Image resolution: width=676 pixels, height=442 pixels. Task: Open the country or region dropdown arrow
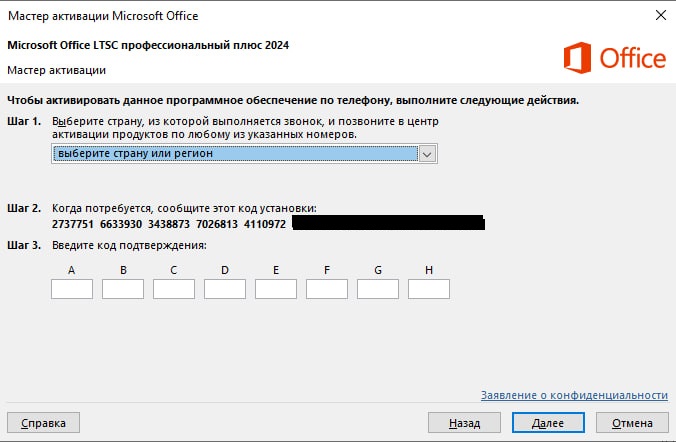tap(427, 154)
